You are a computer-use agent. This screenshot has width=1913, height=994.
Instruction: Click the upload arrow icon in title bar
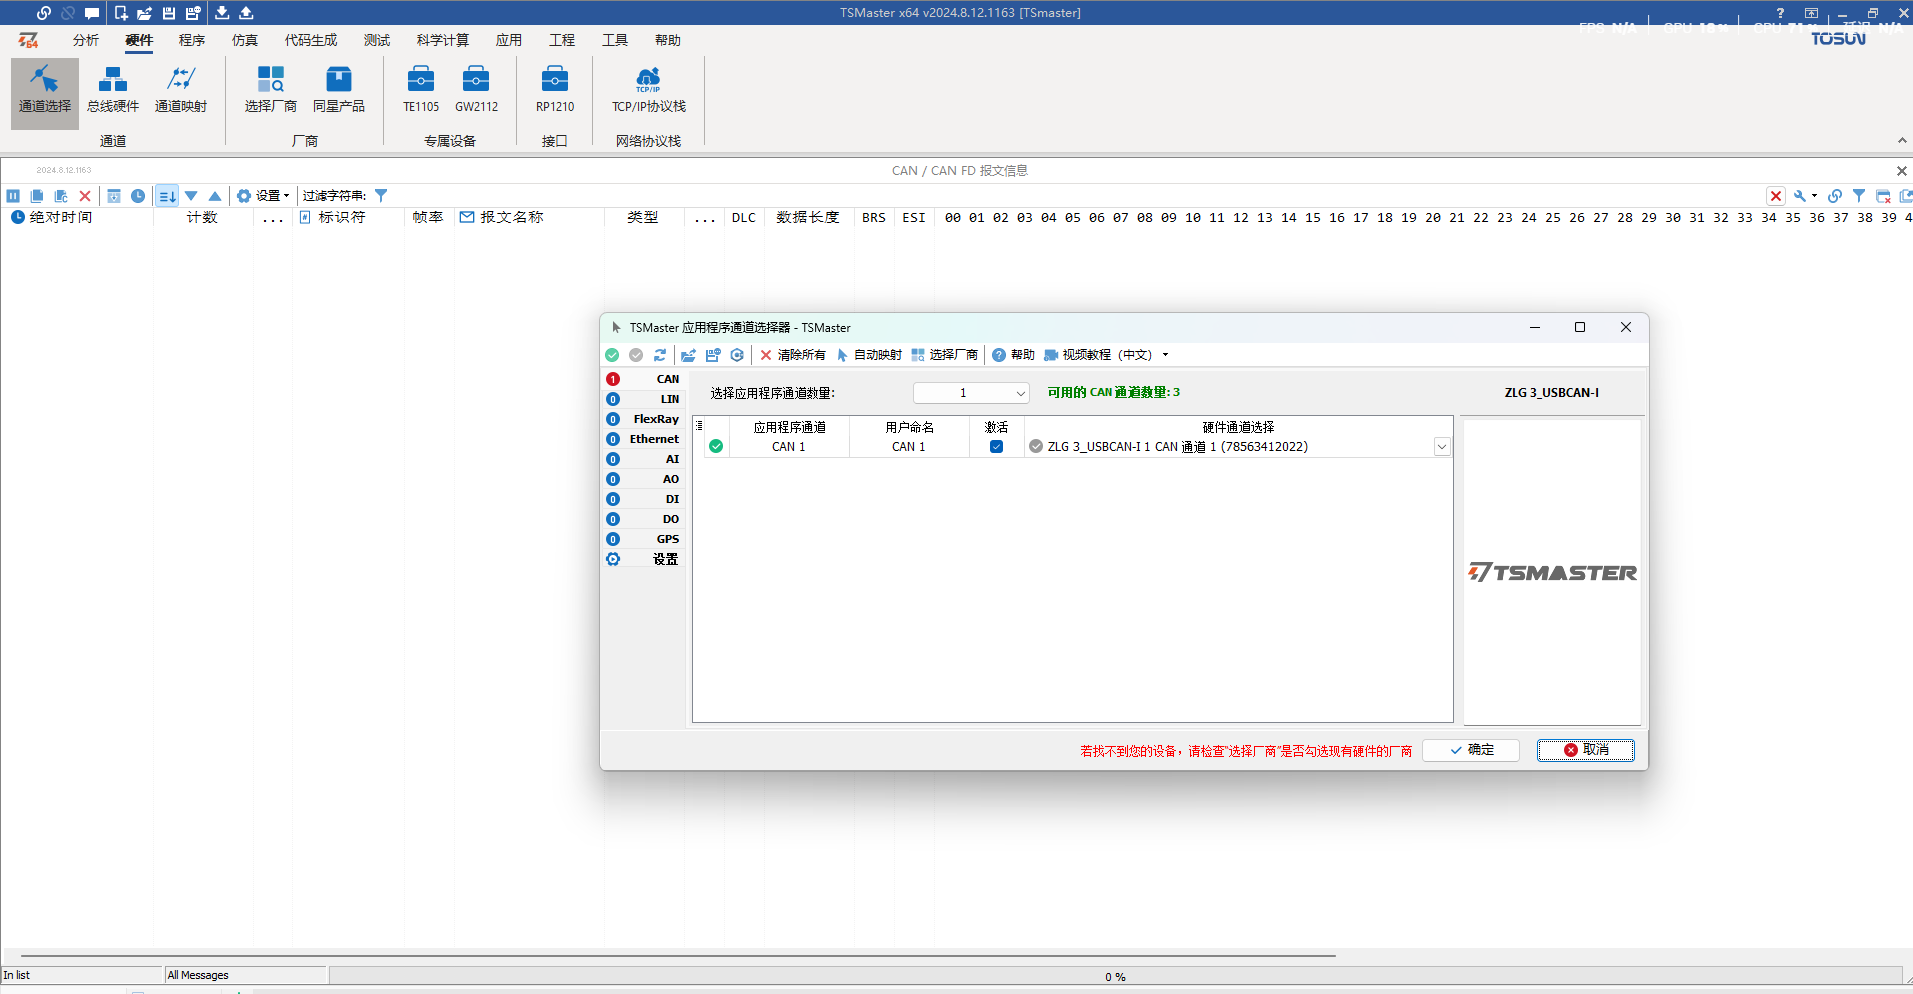point(246,13)
